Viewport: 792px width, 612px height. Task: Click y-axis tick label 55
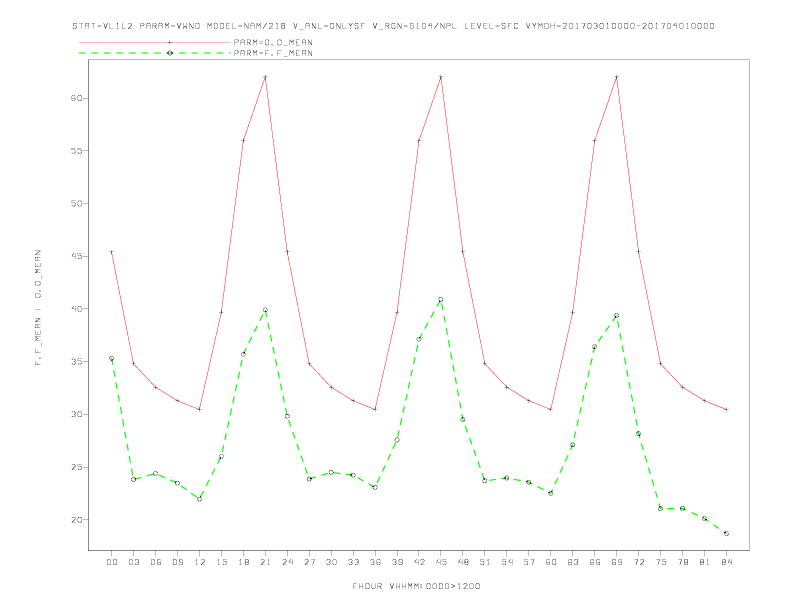click(76, 150)
